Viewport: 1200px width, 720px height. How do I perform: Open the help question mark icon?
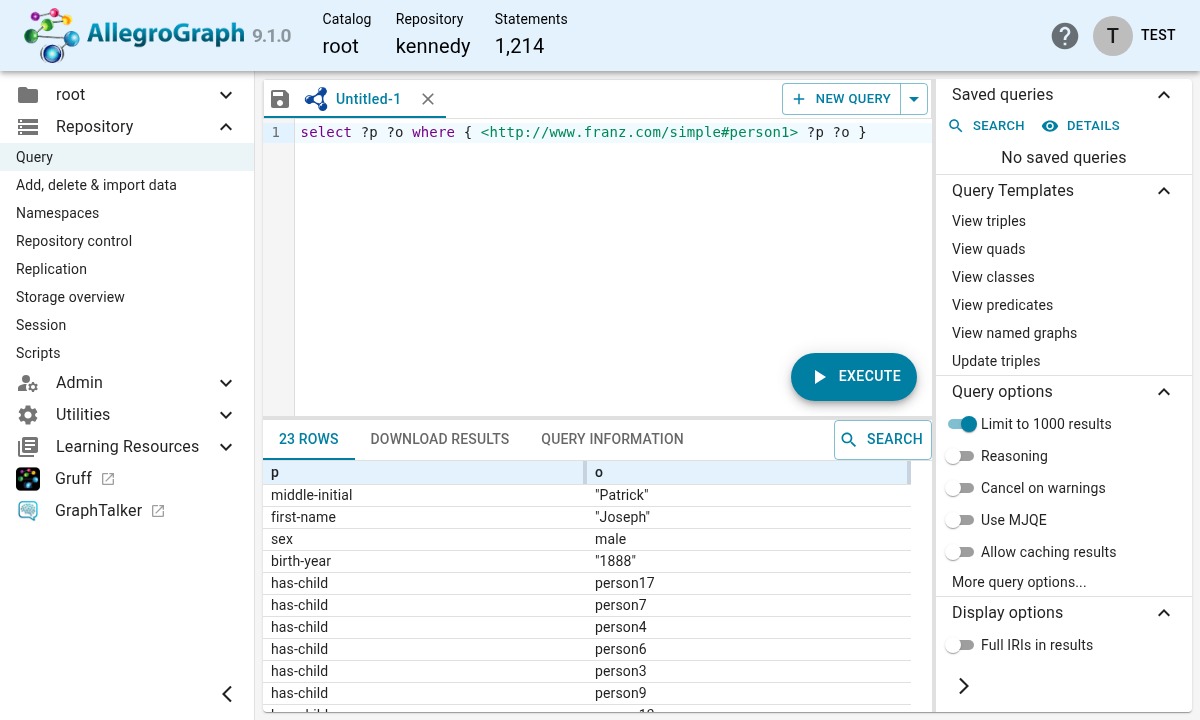[1065, 36]
